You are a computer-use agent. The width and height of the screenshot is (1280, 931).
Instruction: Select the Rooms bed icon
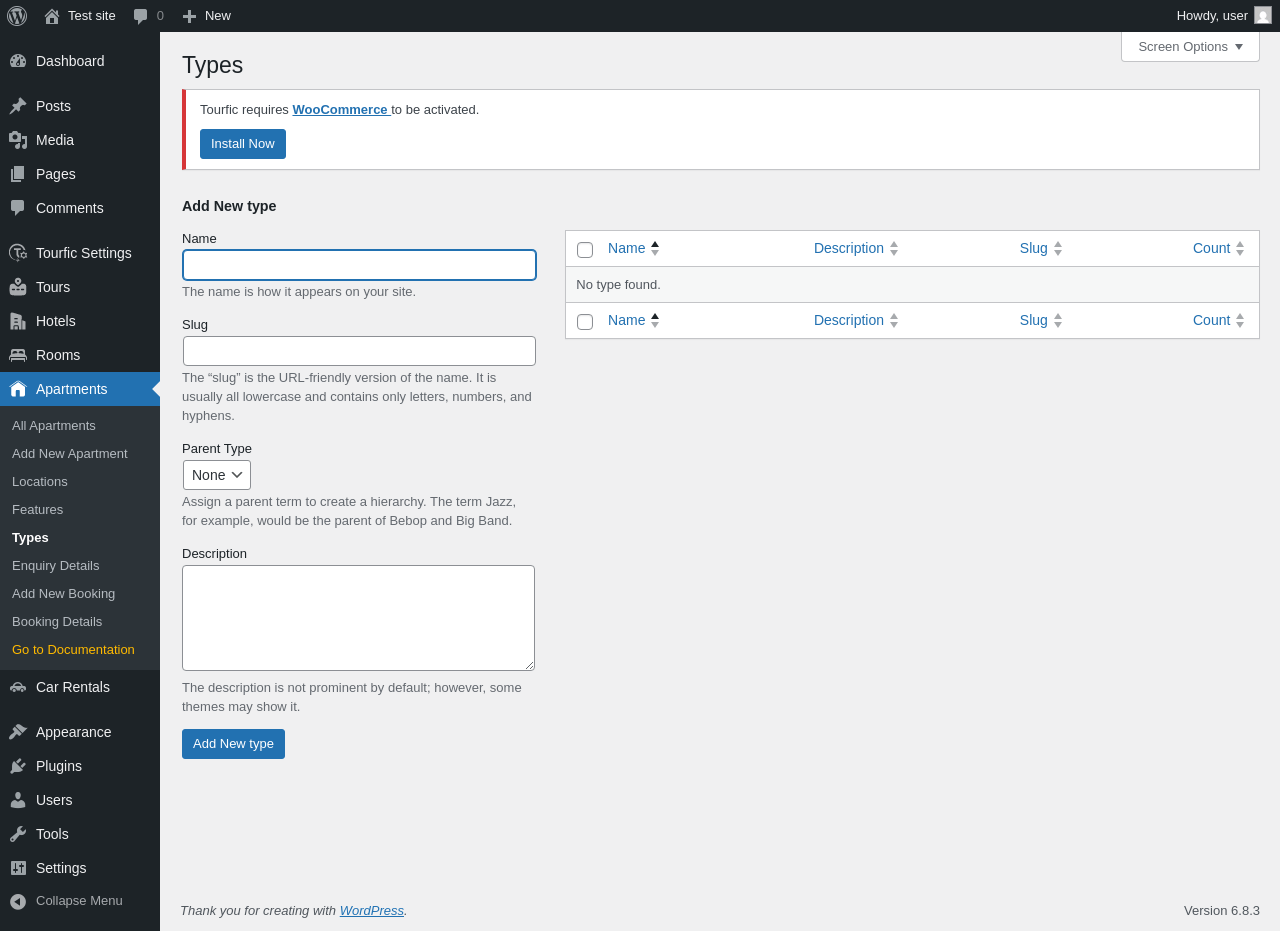pyautogui.click(x=18, y=355)
